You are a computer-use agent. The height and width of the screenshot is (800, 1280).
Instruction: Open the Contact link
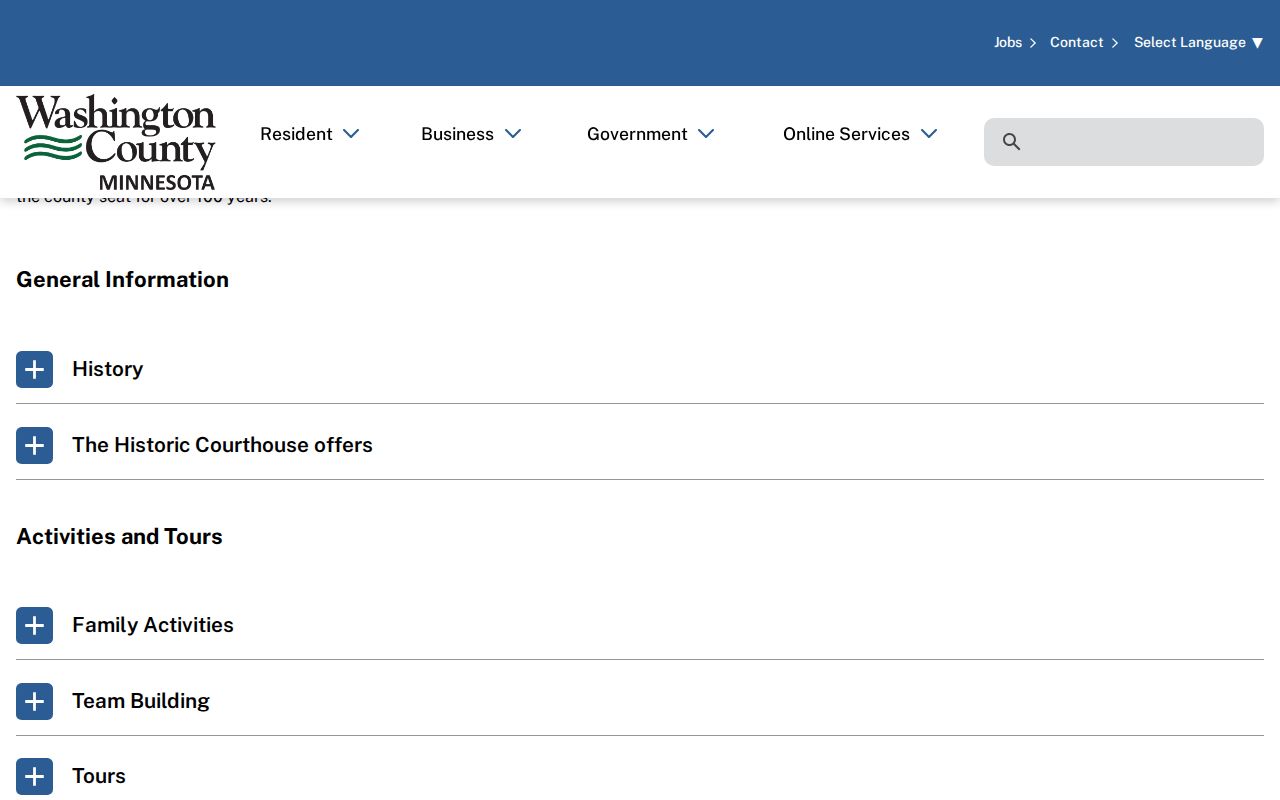click(1076, 42)
